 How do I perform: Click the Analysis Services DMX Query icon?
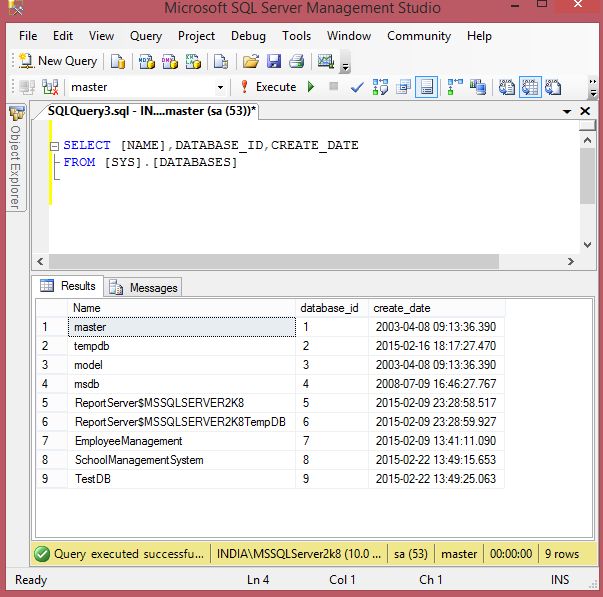coord(170,61)
